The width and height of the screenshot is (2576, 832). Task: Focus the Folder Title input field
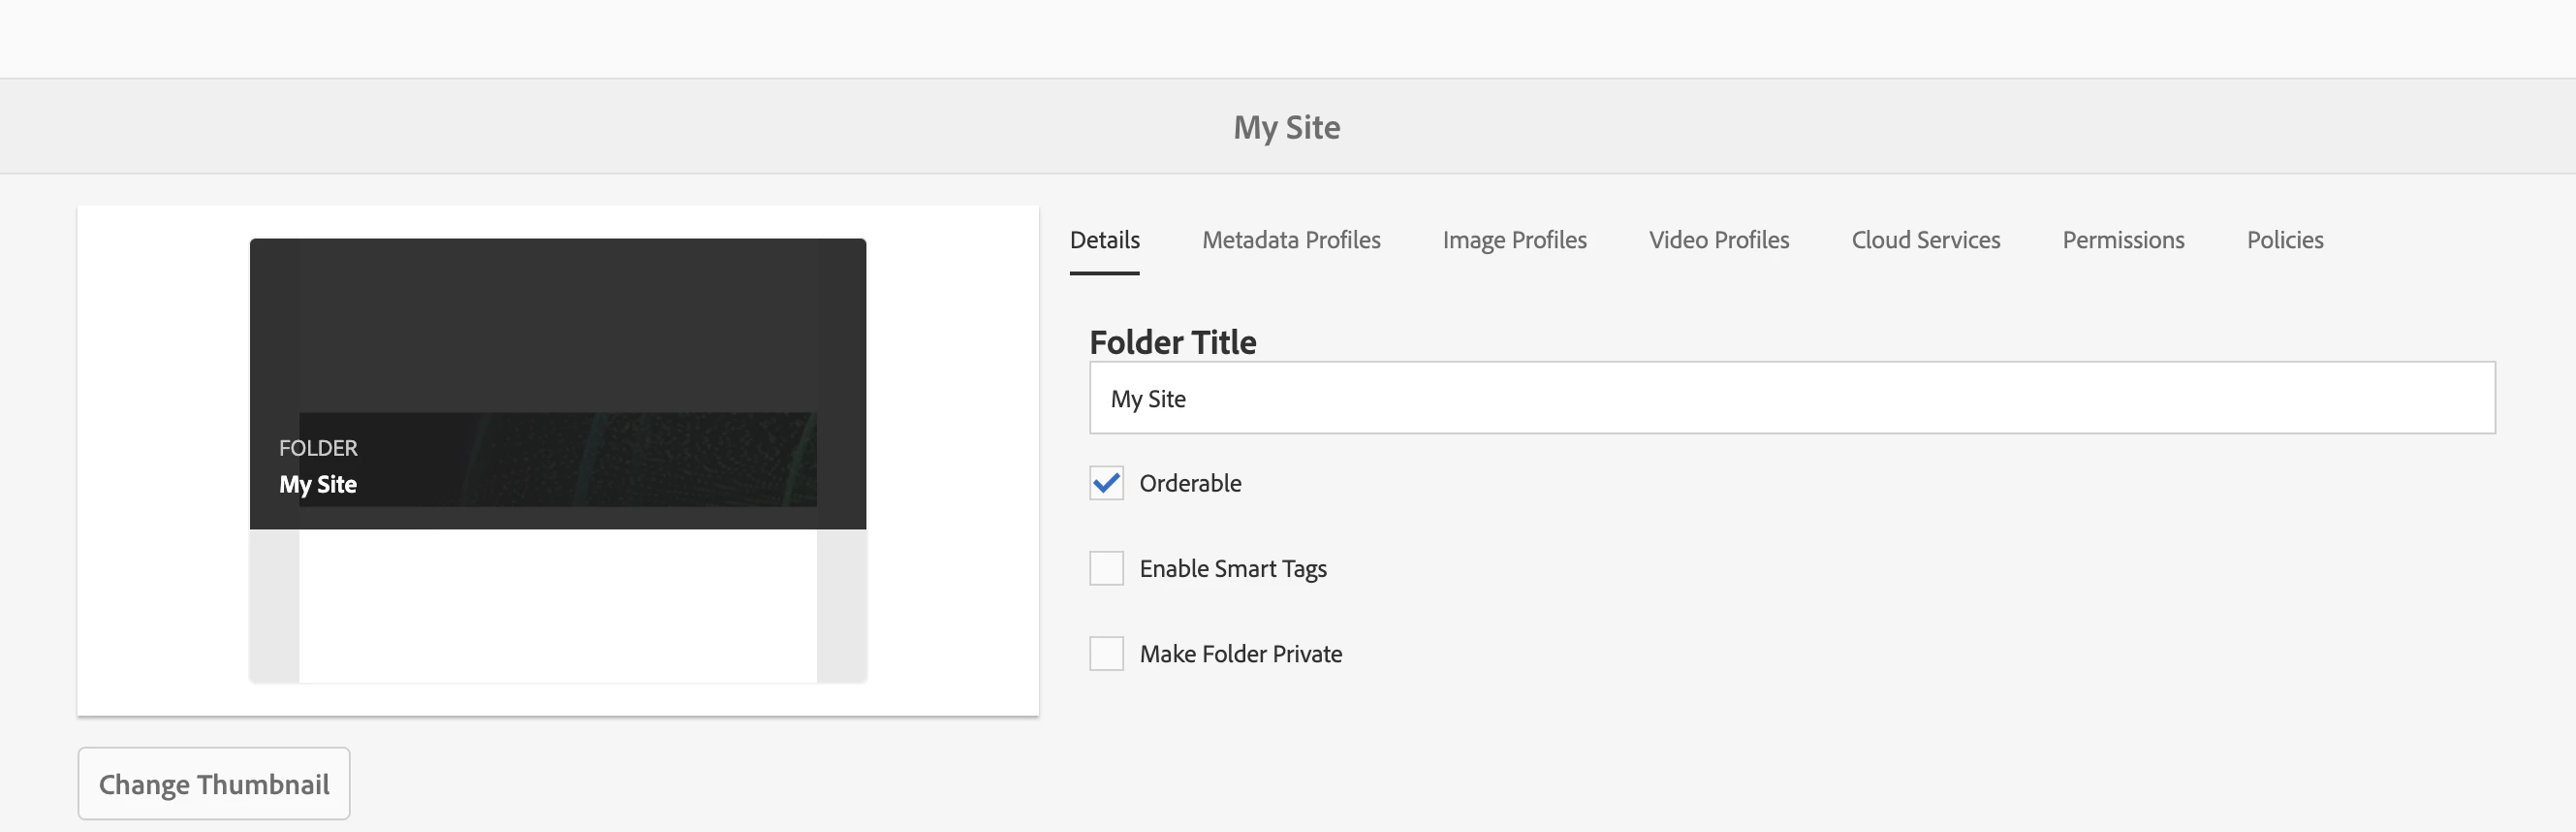pyautogui.click(x=1791, y=398)
